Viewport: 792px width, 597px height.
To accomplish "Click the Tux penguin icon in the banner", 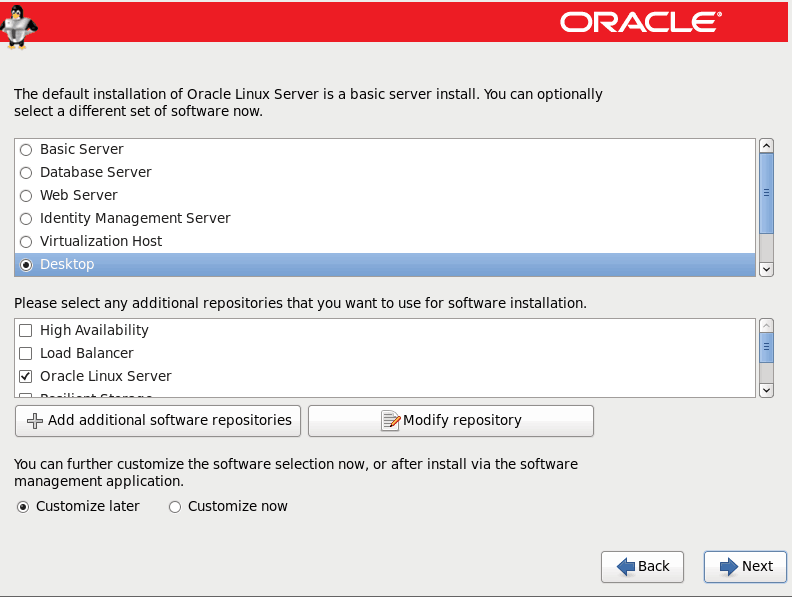I will click(19, 27).
